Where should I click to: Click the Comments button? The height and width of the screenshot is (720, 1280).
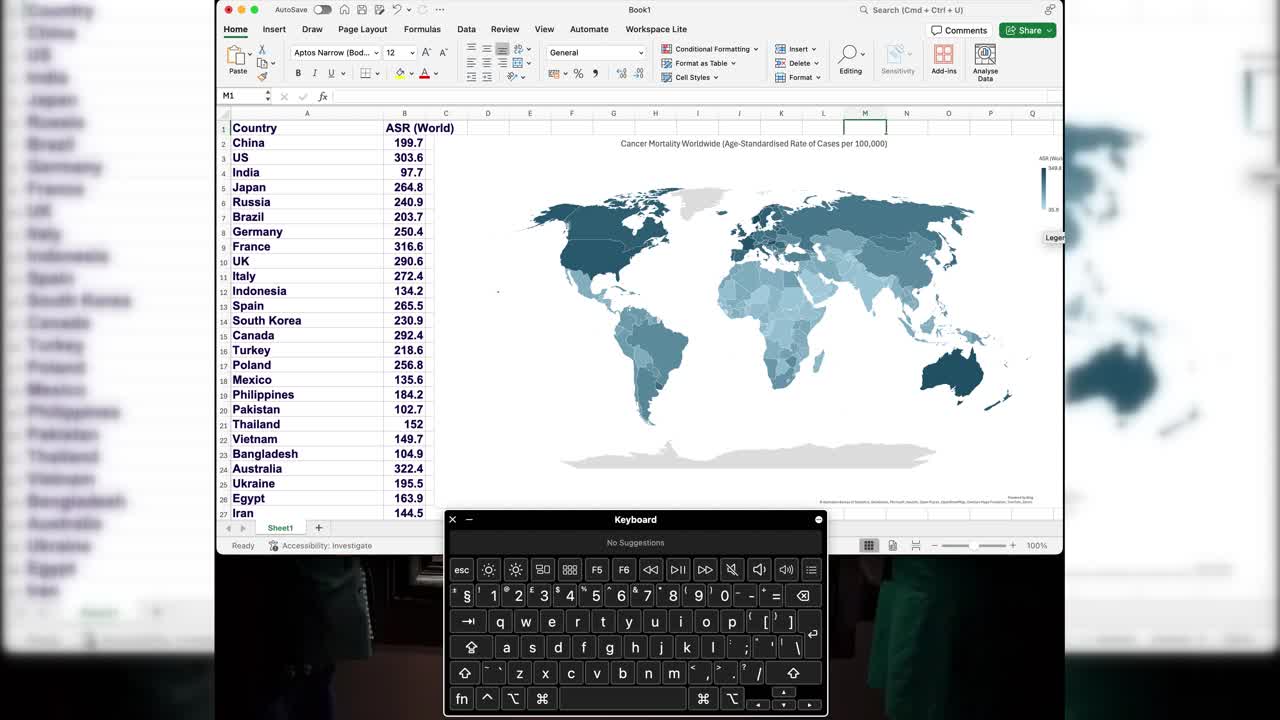point(959,30)
